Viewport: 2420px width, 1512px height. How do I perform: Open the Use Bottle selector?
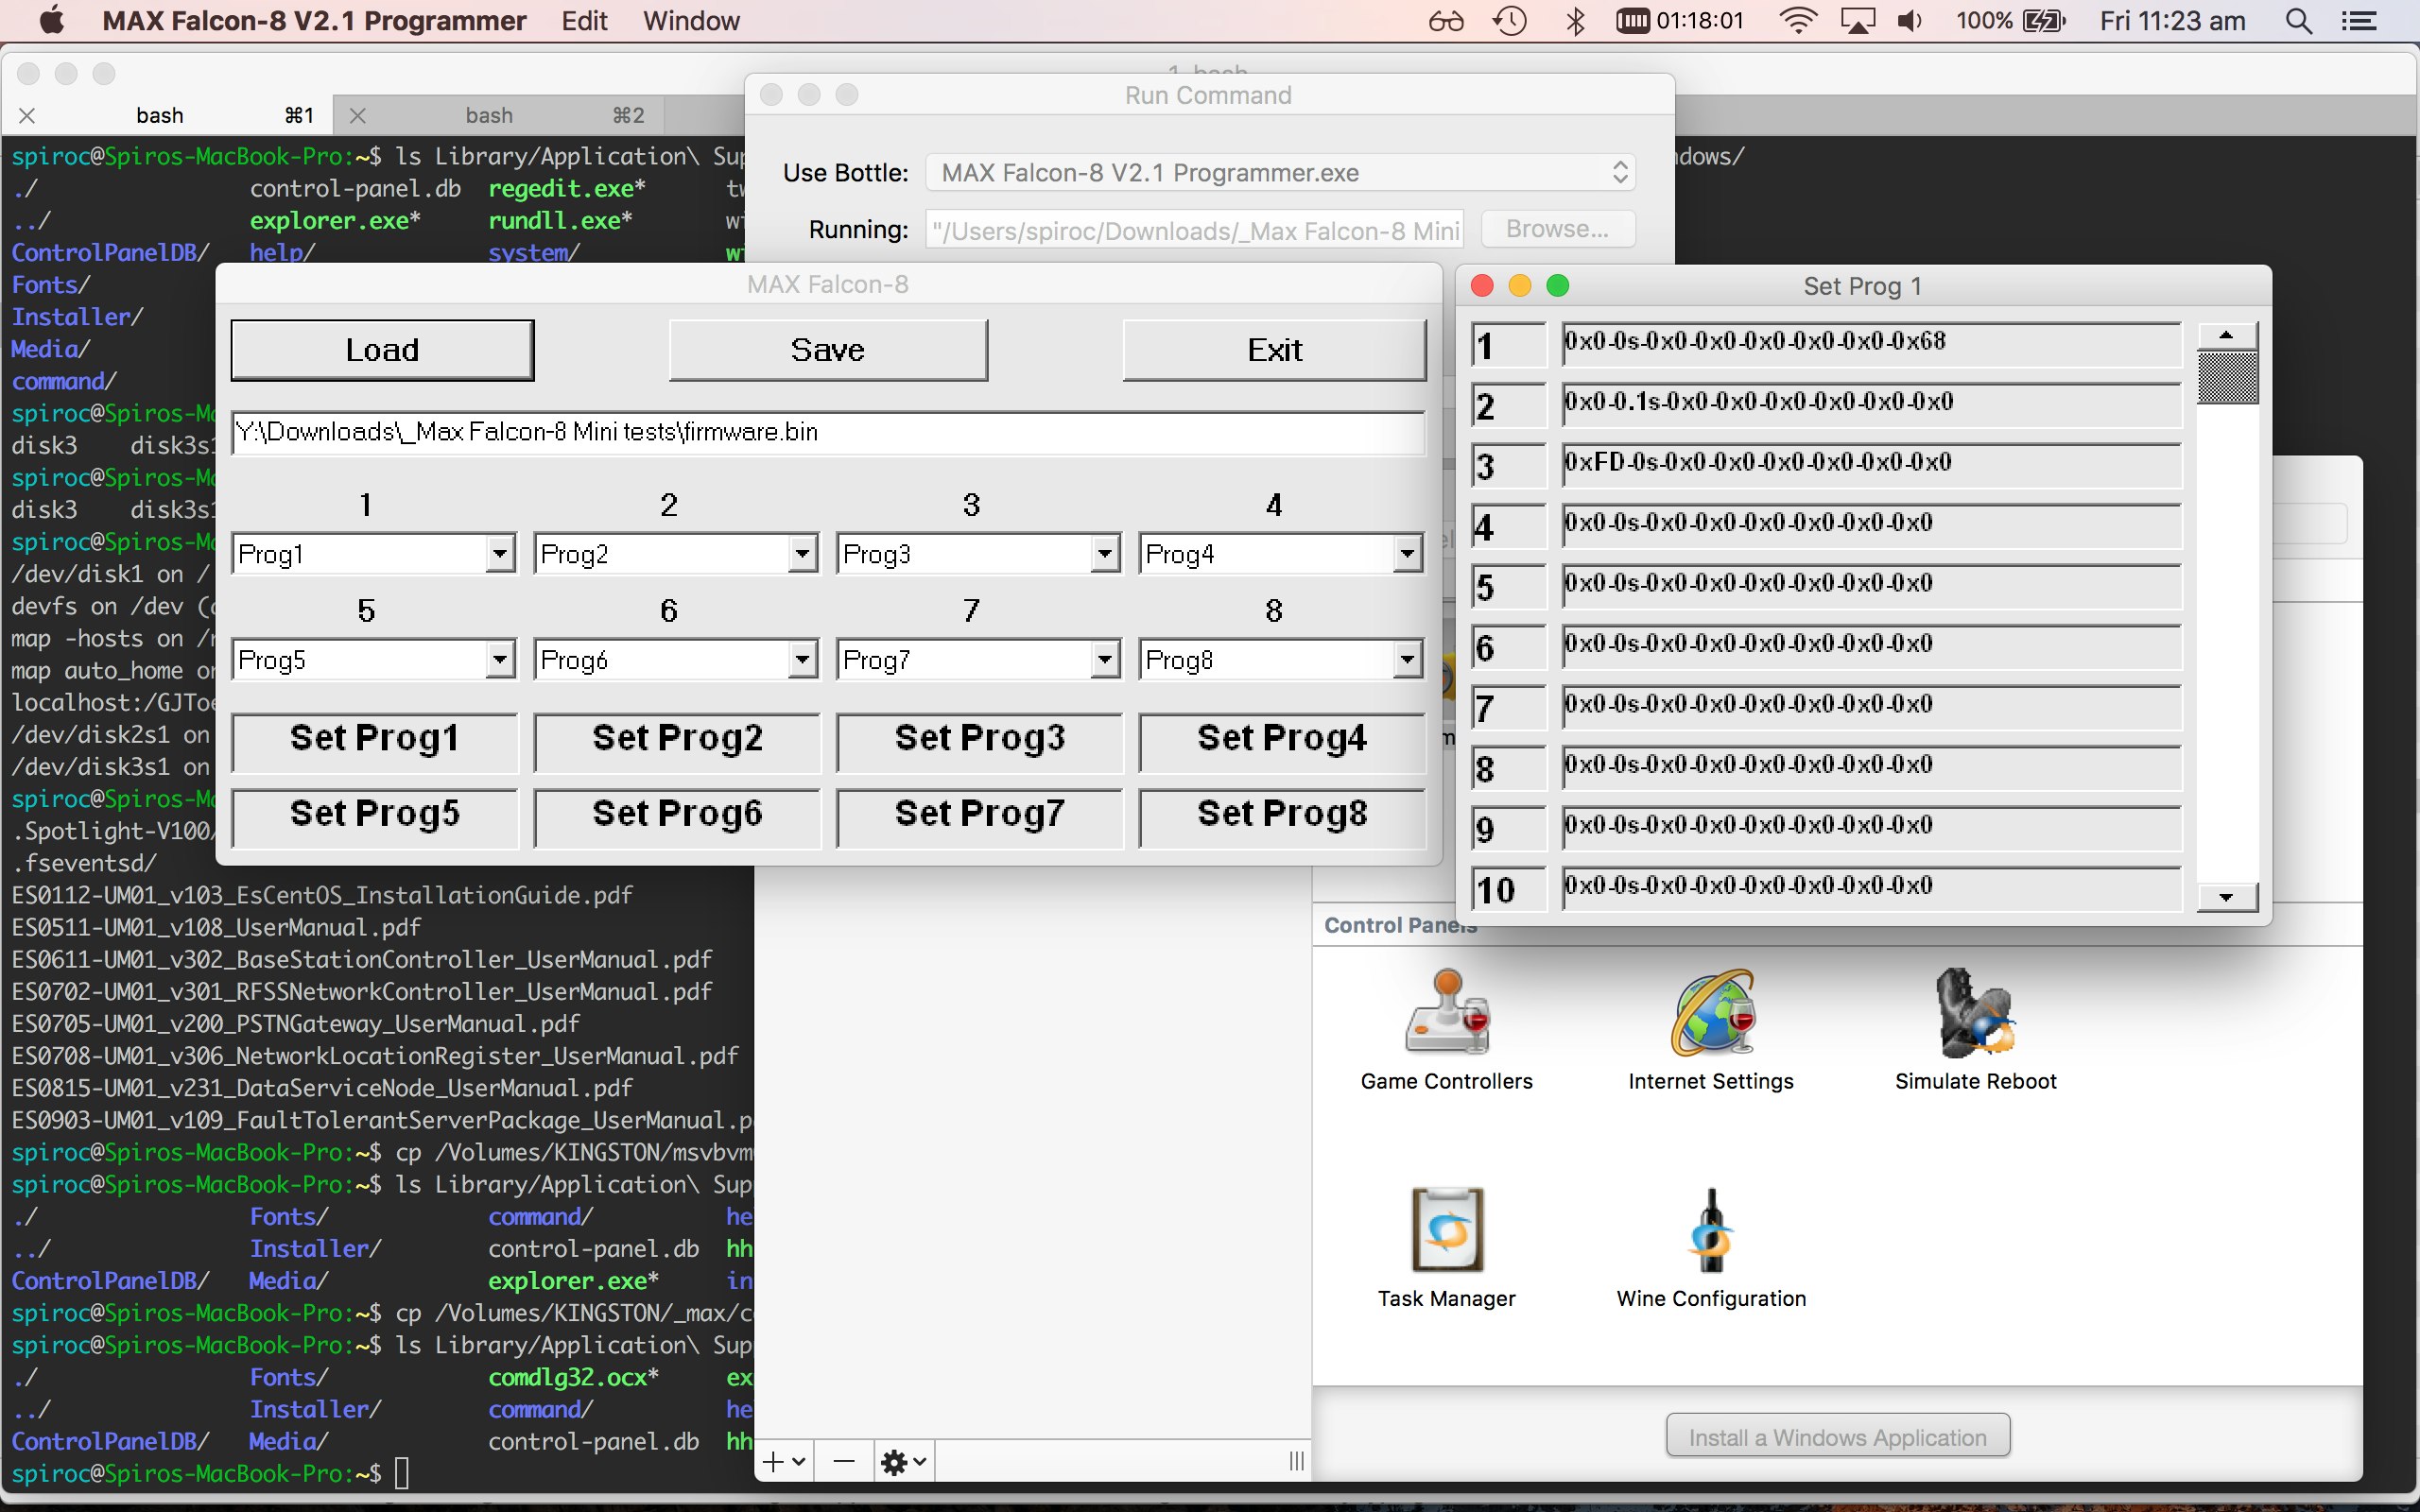pos(1280,173)
